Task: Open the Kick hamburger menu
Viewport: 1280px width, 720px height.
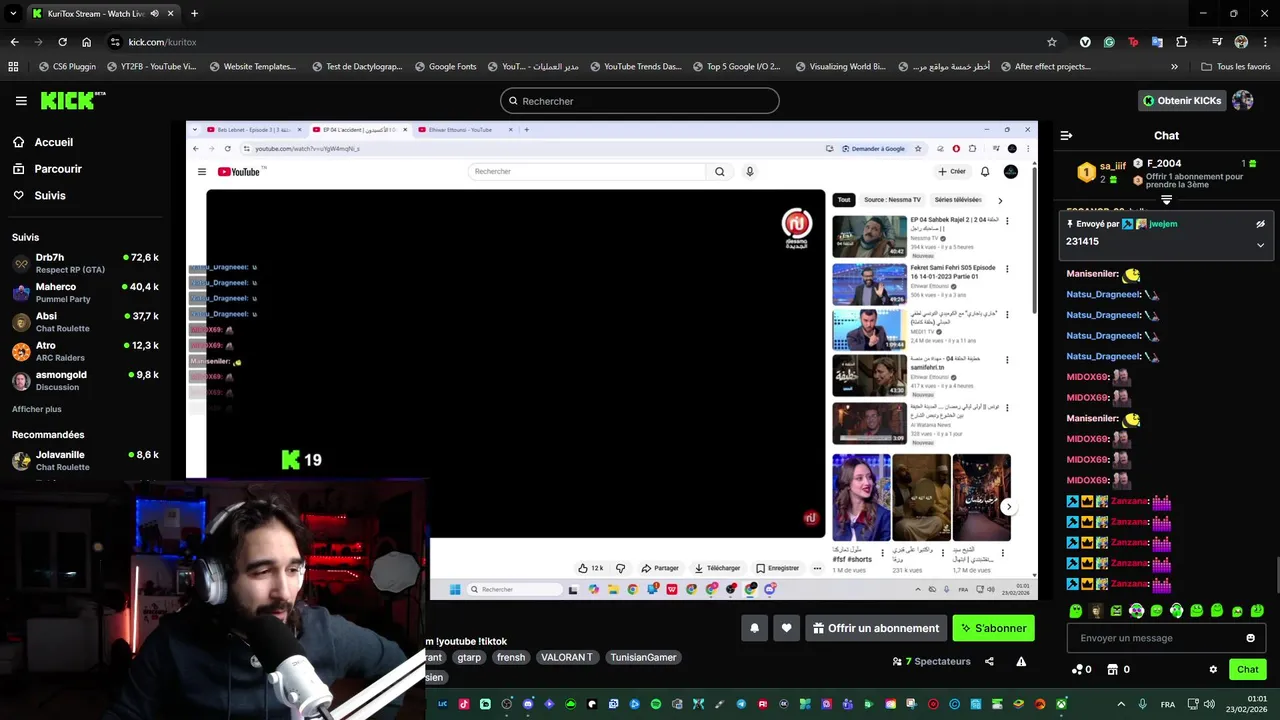Action: (x=21, y=101)
